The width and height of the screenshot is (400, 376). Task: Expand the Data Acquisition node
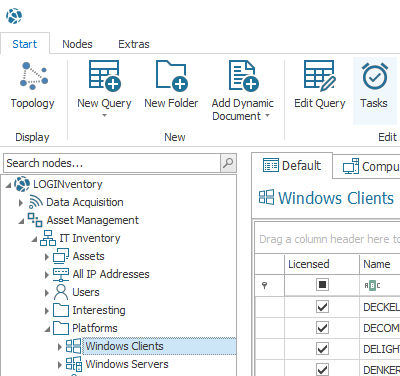click(x=21, y=202)
